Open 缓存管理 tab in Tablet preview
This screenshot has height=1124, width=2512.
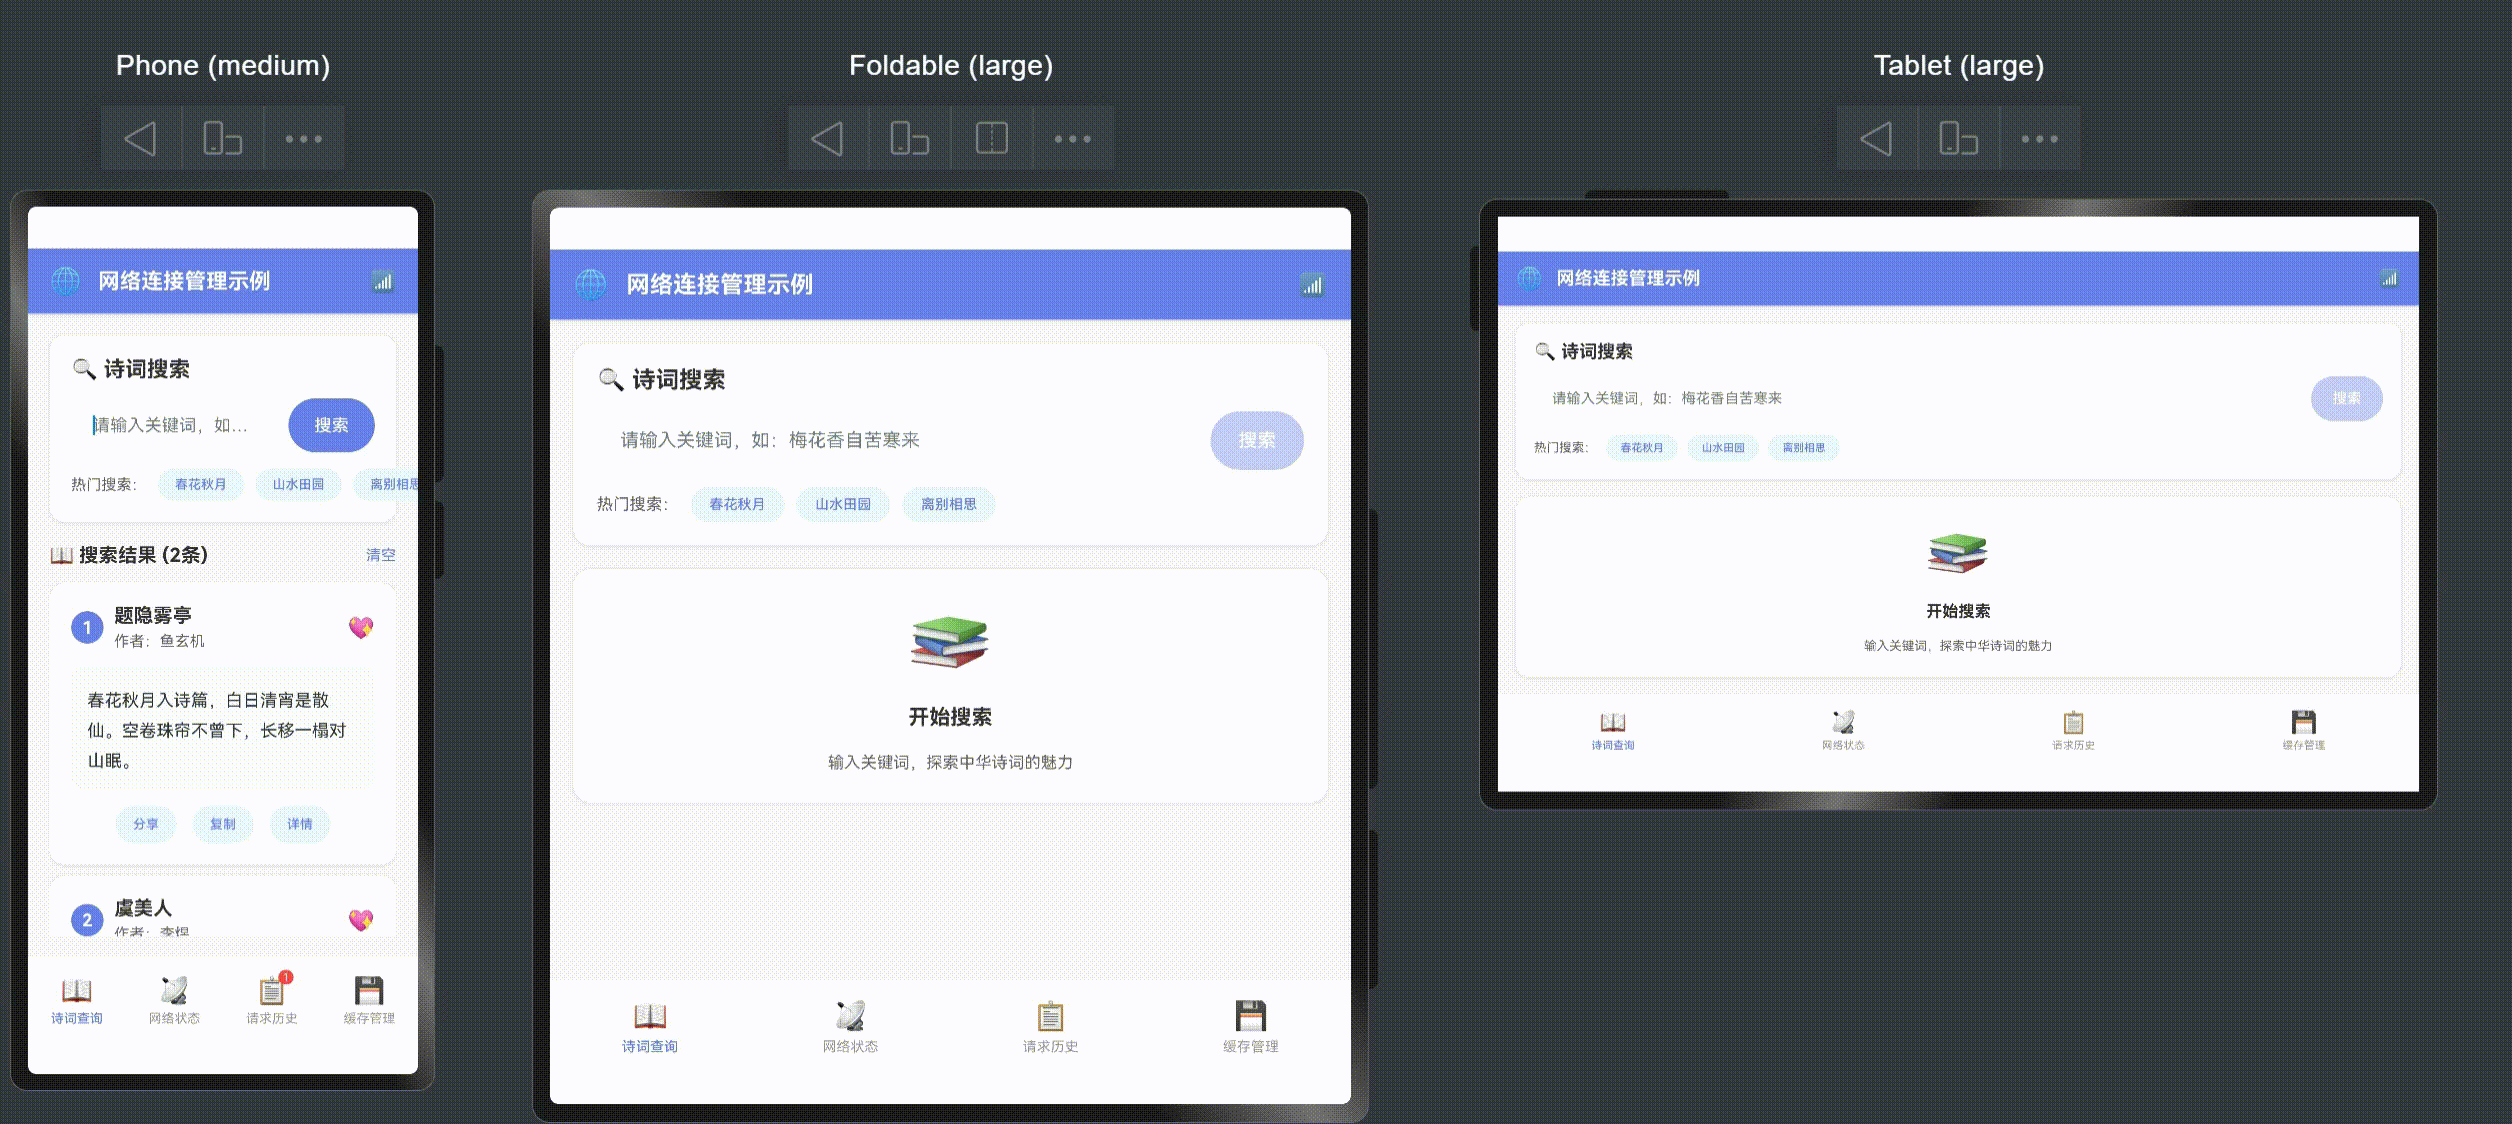pyautogui.click(x=2303, y=729)
